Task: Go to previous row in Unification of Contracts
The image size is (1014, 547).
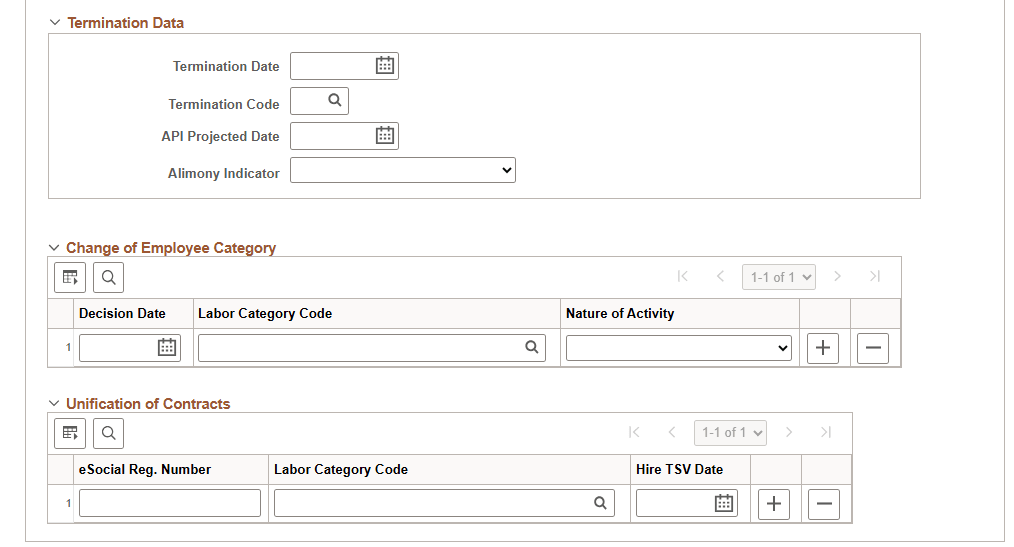Action: 672,433
